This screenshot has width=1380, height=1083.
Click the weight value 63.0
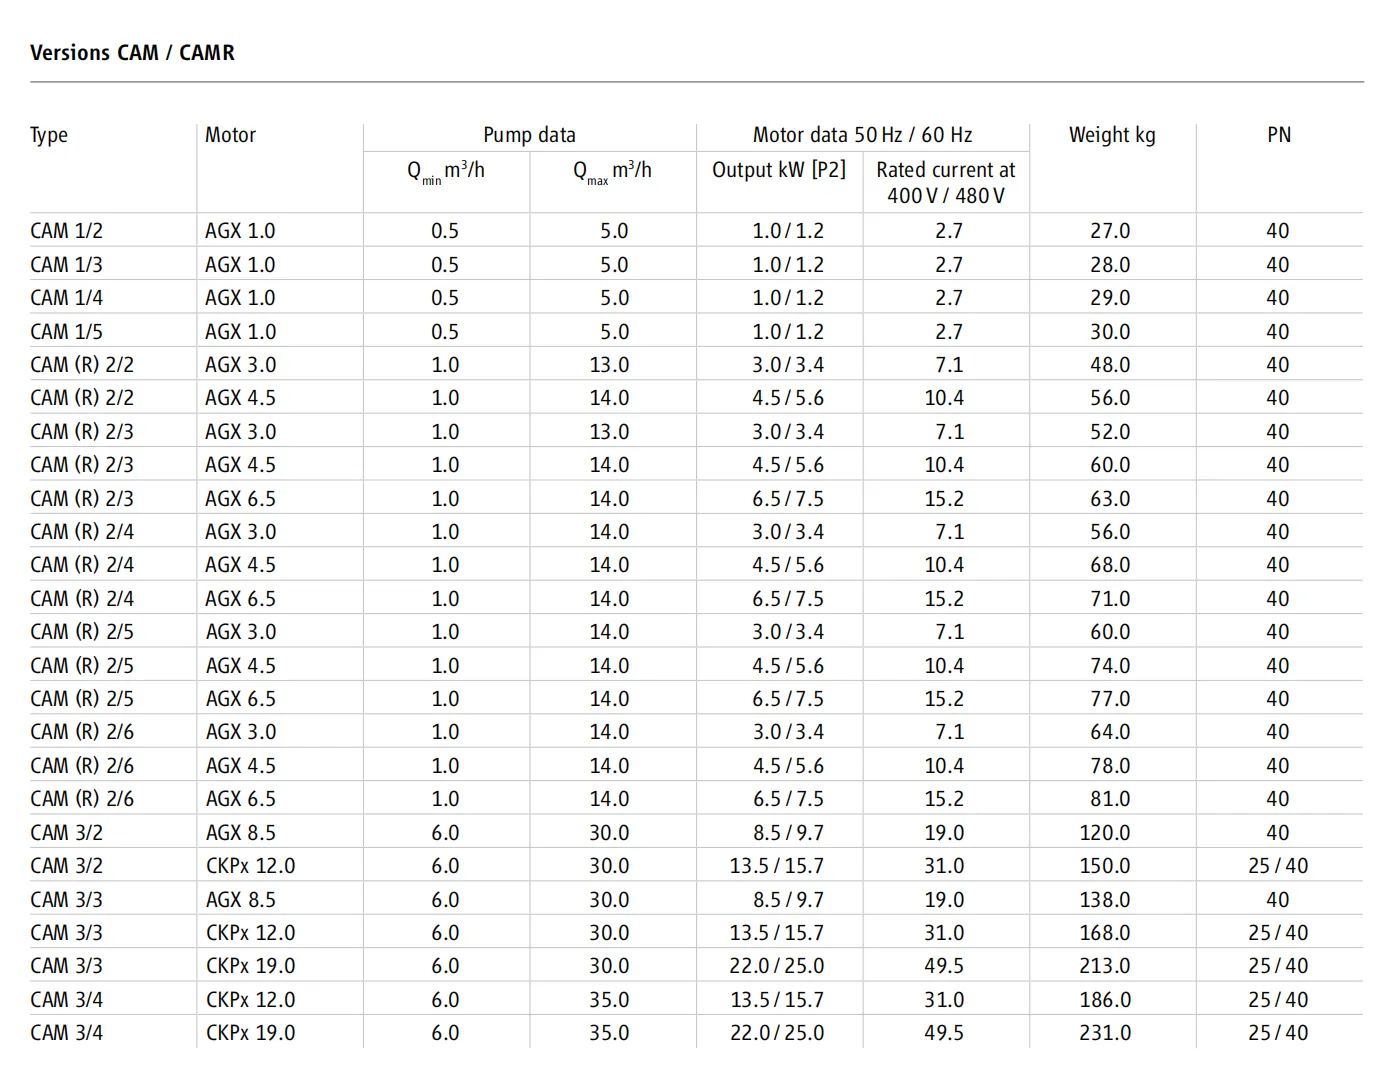[x=1110, y=499]
